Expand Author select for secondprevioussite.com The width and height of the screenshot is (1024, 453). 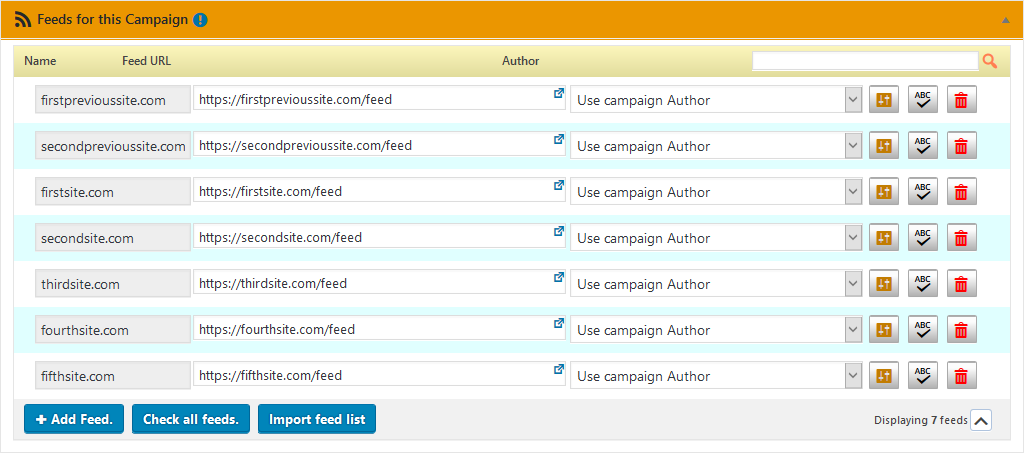coord(716,146)
